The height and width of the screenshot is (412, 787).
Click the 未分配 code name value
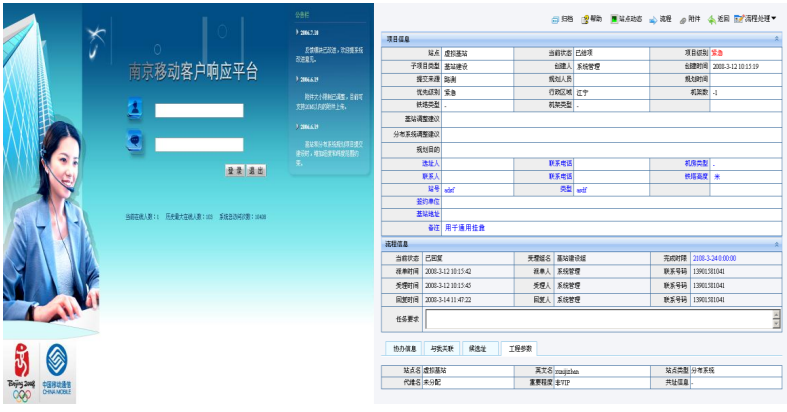[x=432, y=383]
